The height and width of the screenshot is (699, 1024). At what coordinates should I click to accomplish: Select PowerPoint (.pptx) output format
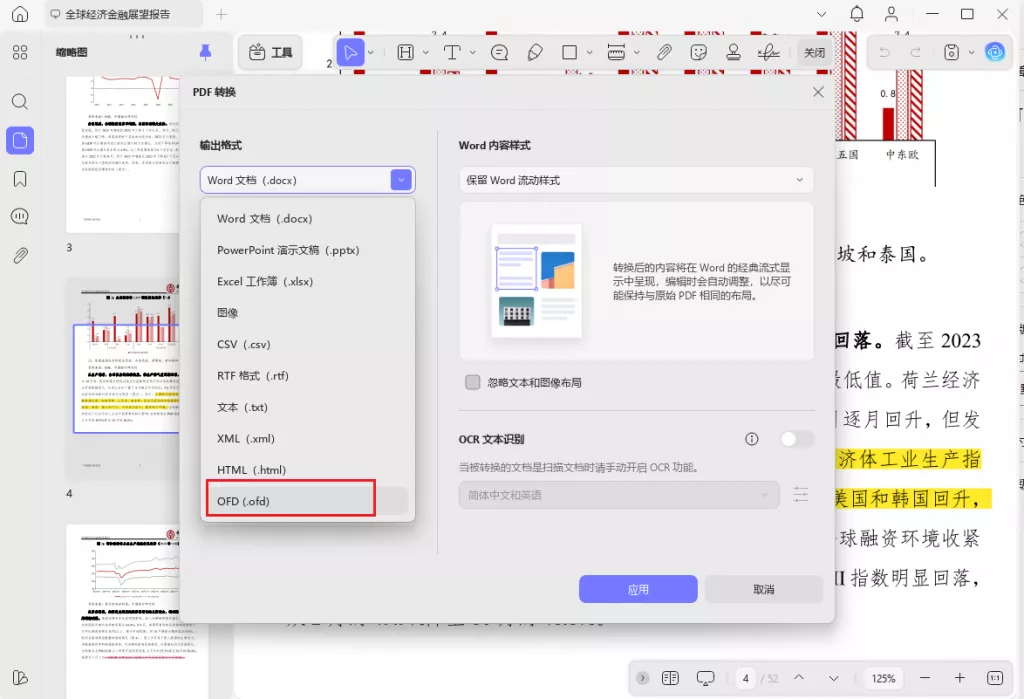pyautogui.click(x=288, y=250)
